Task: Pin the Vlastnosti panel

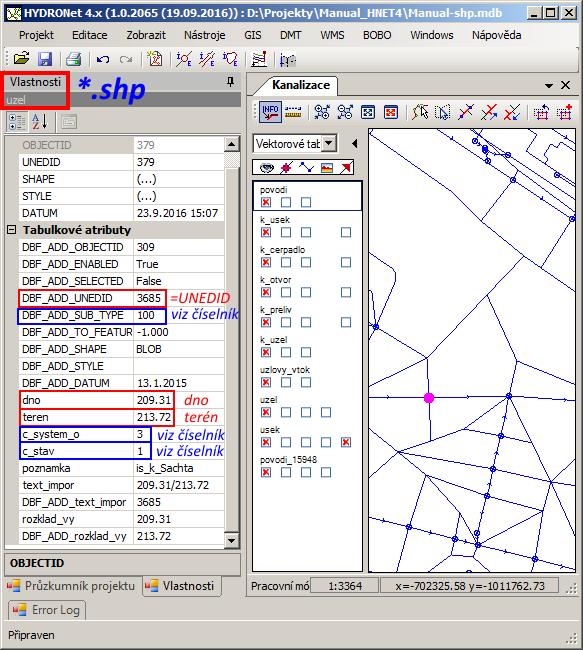Action: pyautogui.click(x=231, y=82)
